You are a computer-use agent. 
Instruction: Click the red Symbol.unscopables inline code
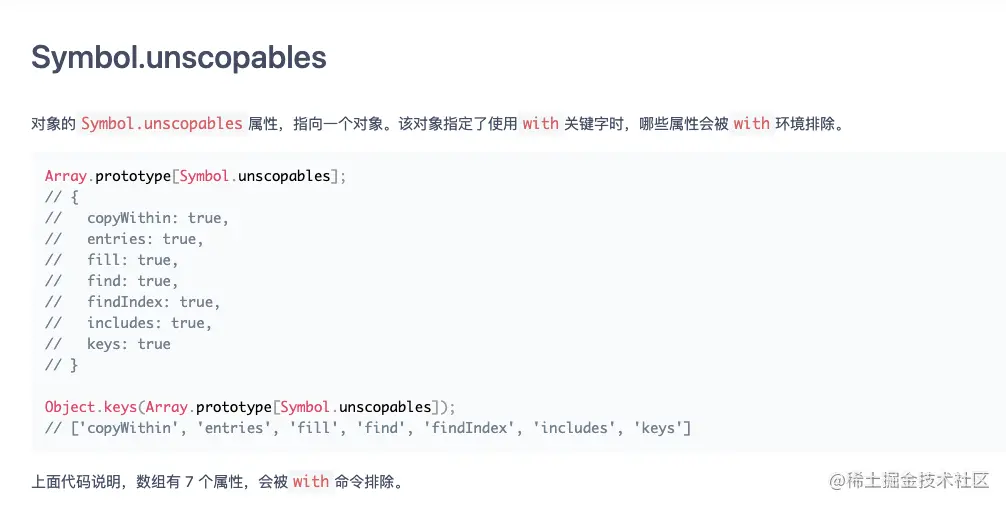point(162,124)
